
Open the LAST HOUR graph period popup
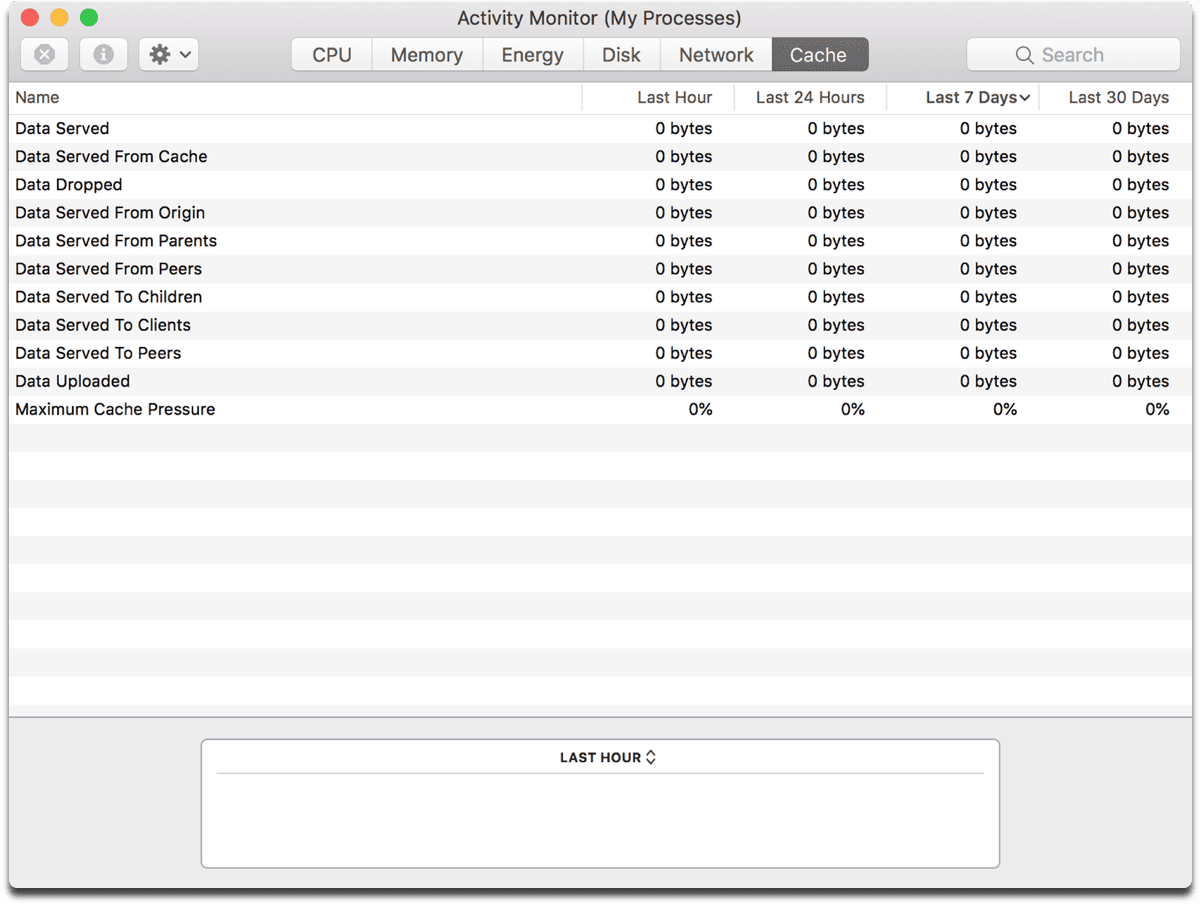(608, 757)
